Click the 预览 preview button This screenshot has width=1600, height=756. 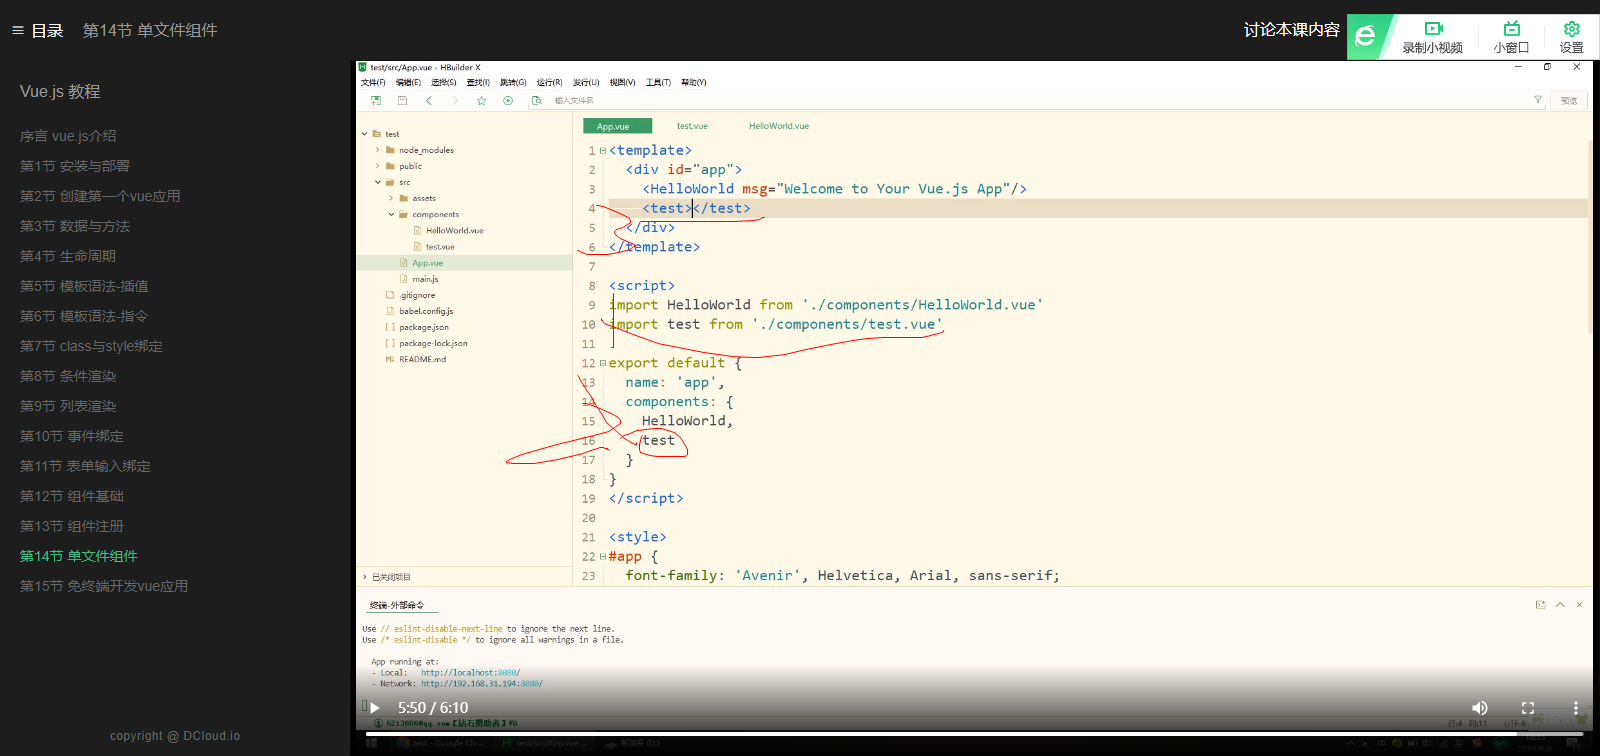[x=1569, y=101]
